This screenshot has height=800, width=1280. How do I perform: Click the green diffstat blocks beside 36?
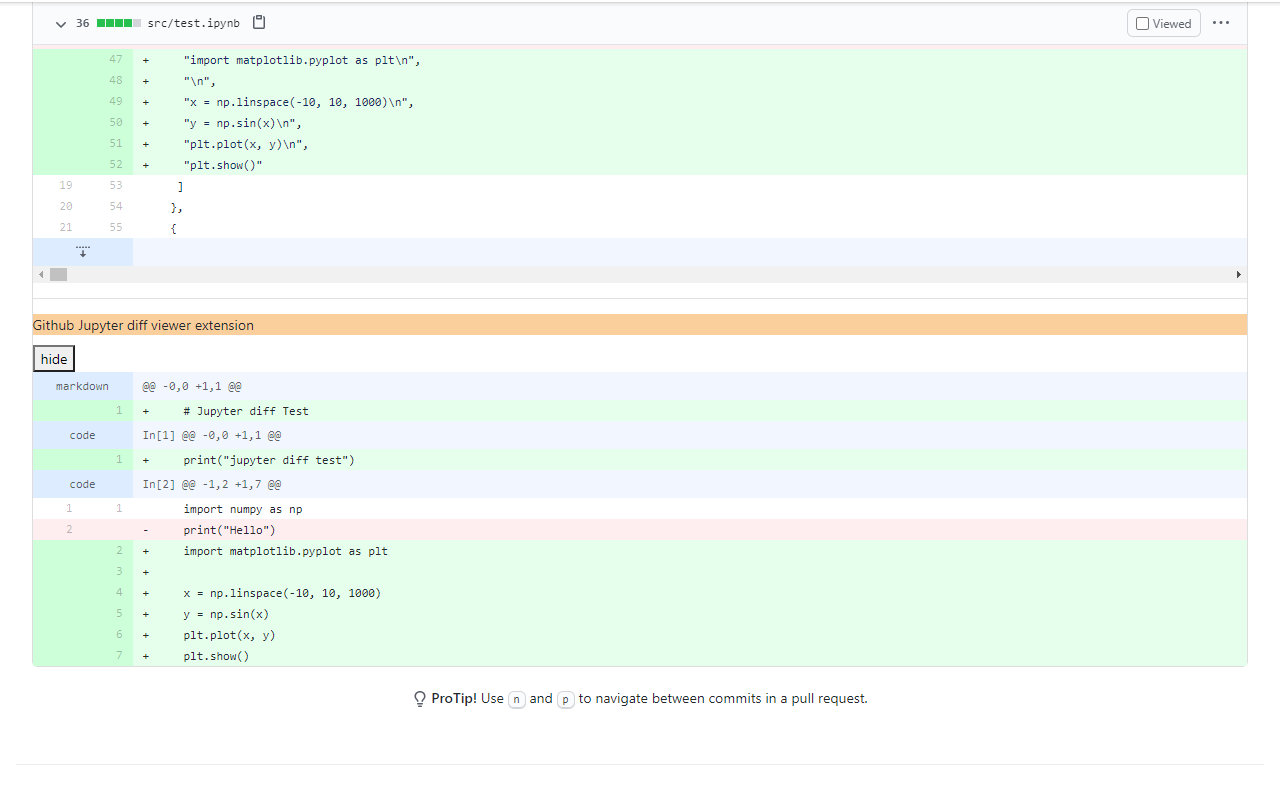click(118, 23)
